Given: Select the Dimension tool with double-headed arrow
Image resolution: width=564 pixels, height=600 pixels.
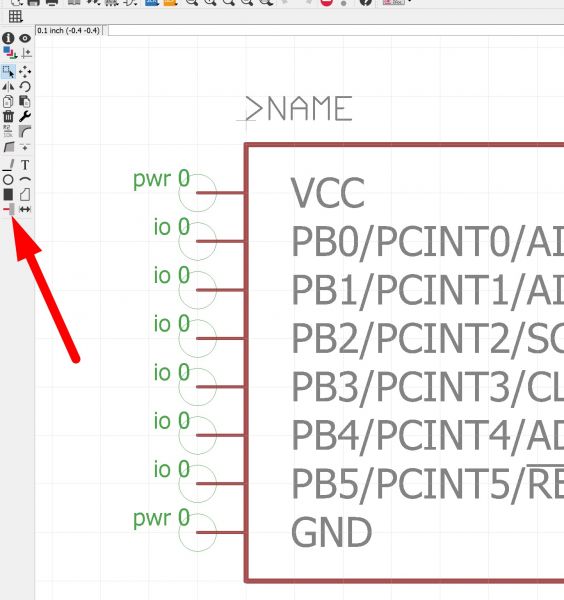Looking at the screenshot, I should click(x=25, y=209).
